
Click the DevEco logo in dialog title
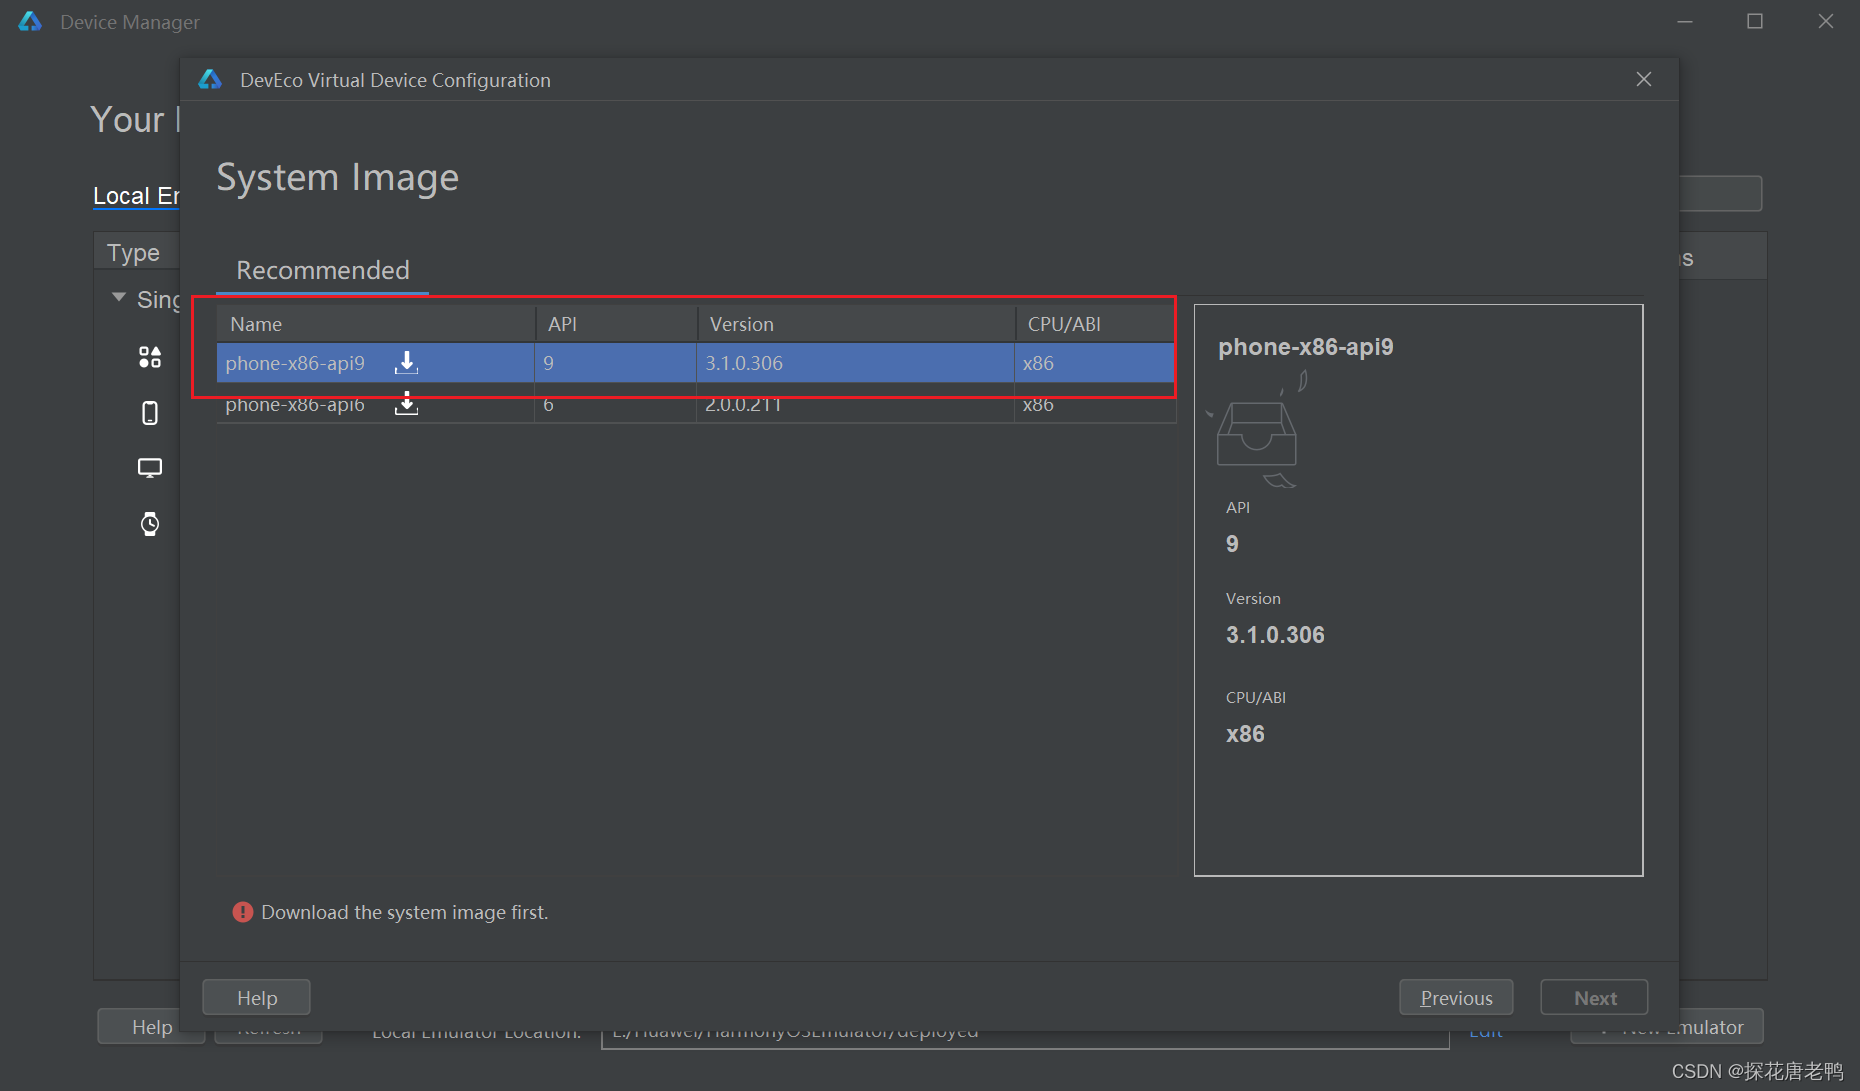(x=210, y=80)
